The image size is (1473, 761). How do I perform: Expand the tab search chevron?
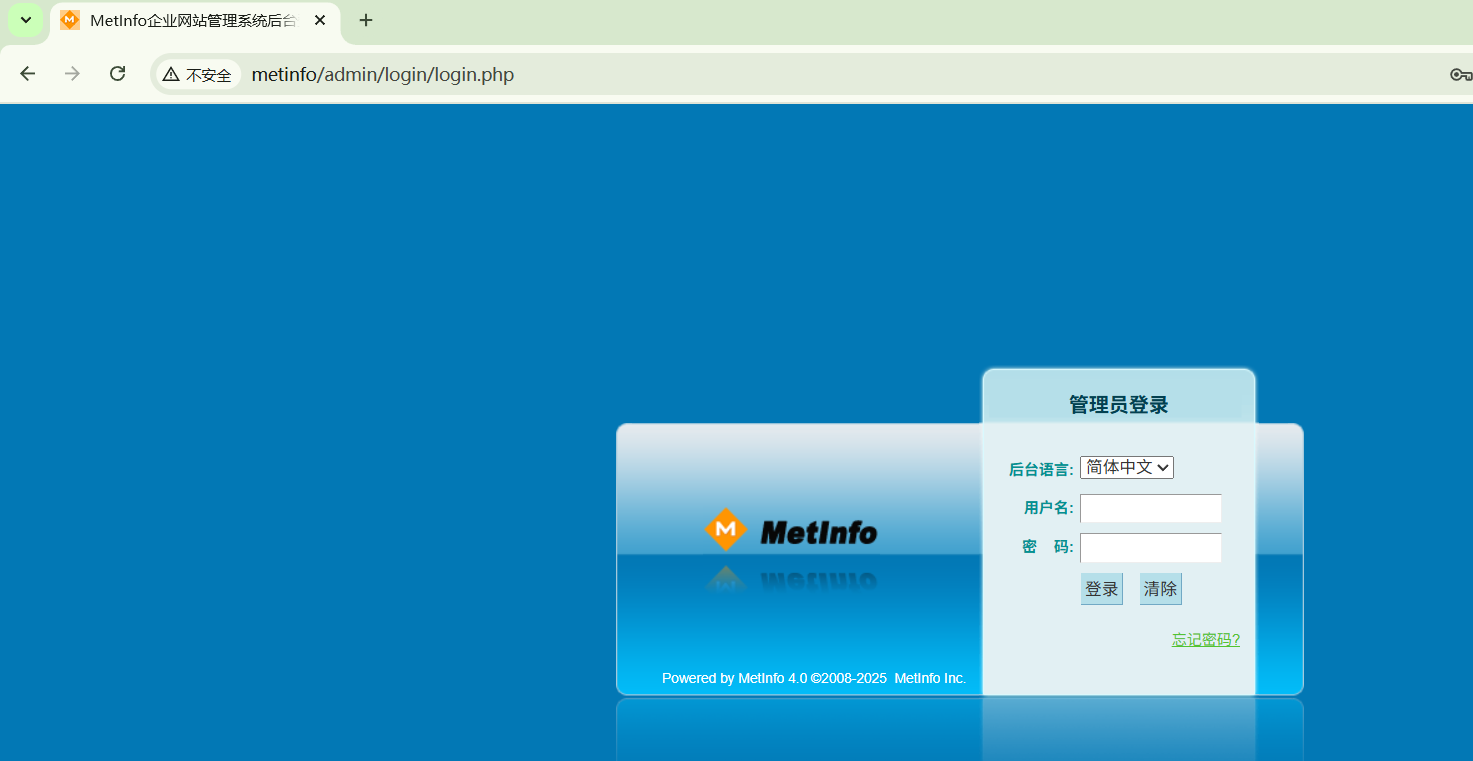point(26,20)
